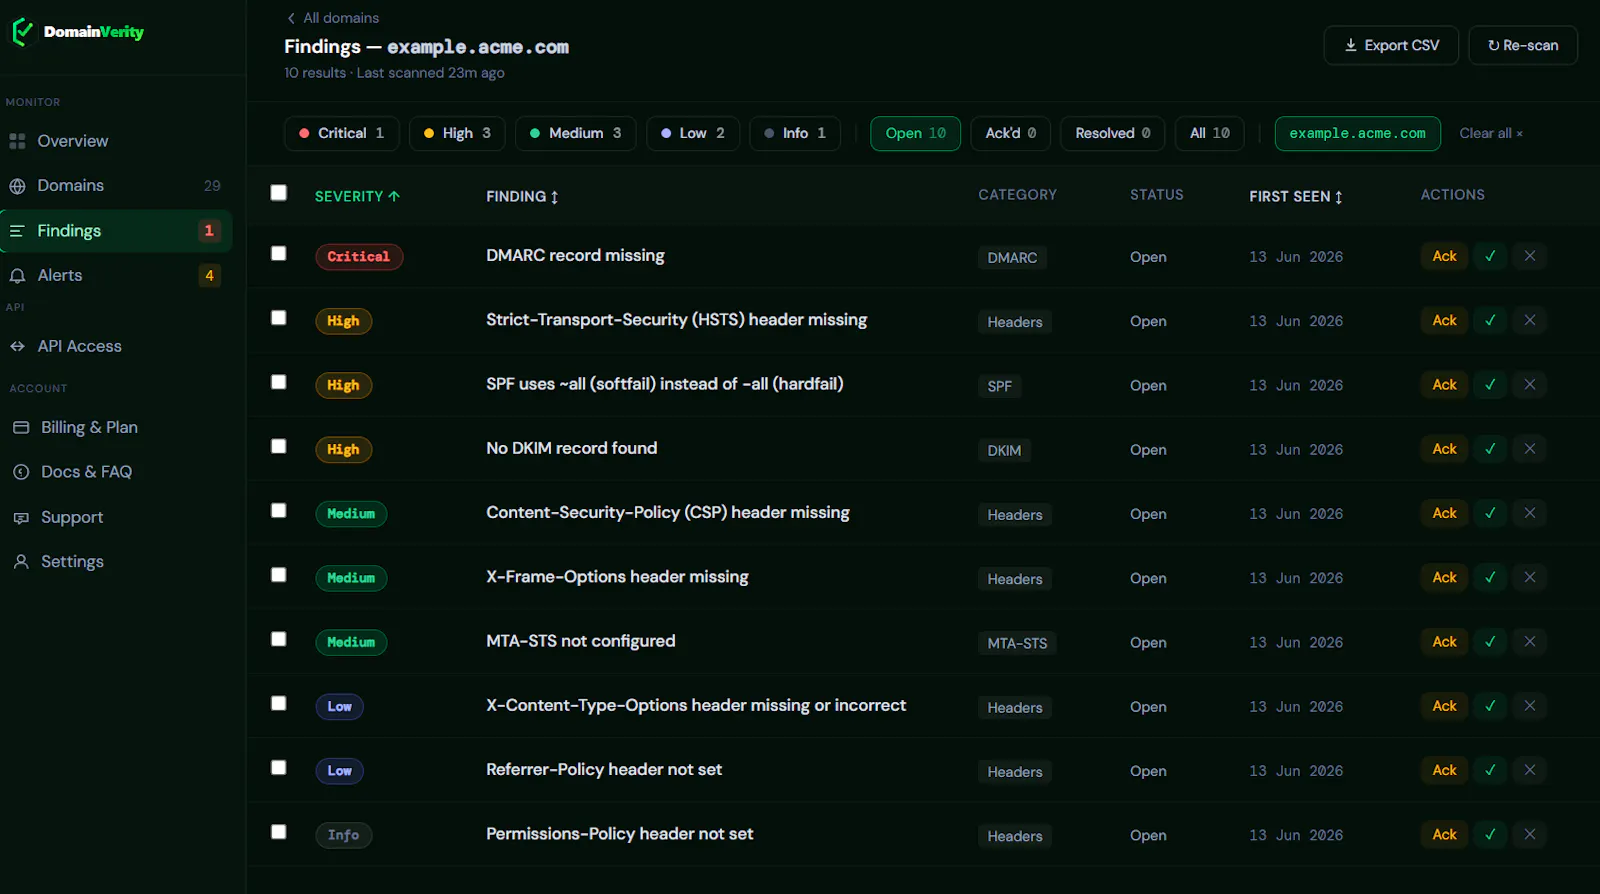The height and width of the screenshot is (894, 1600).
Task: Dismiss No DKIM record with X
Action: coord(1530,449)
